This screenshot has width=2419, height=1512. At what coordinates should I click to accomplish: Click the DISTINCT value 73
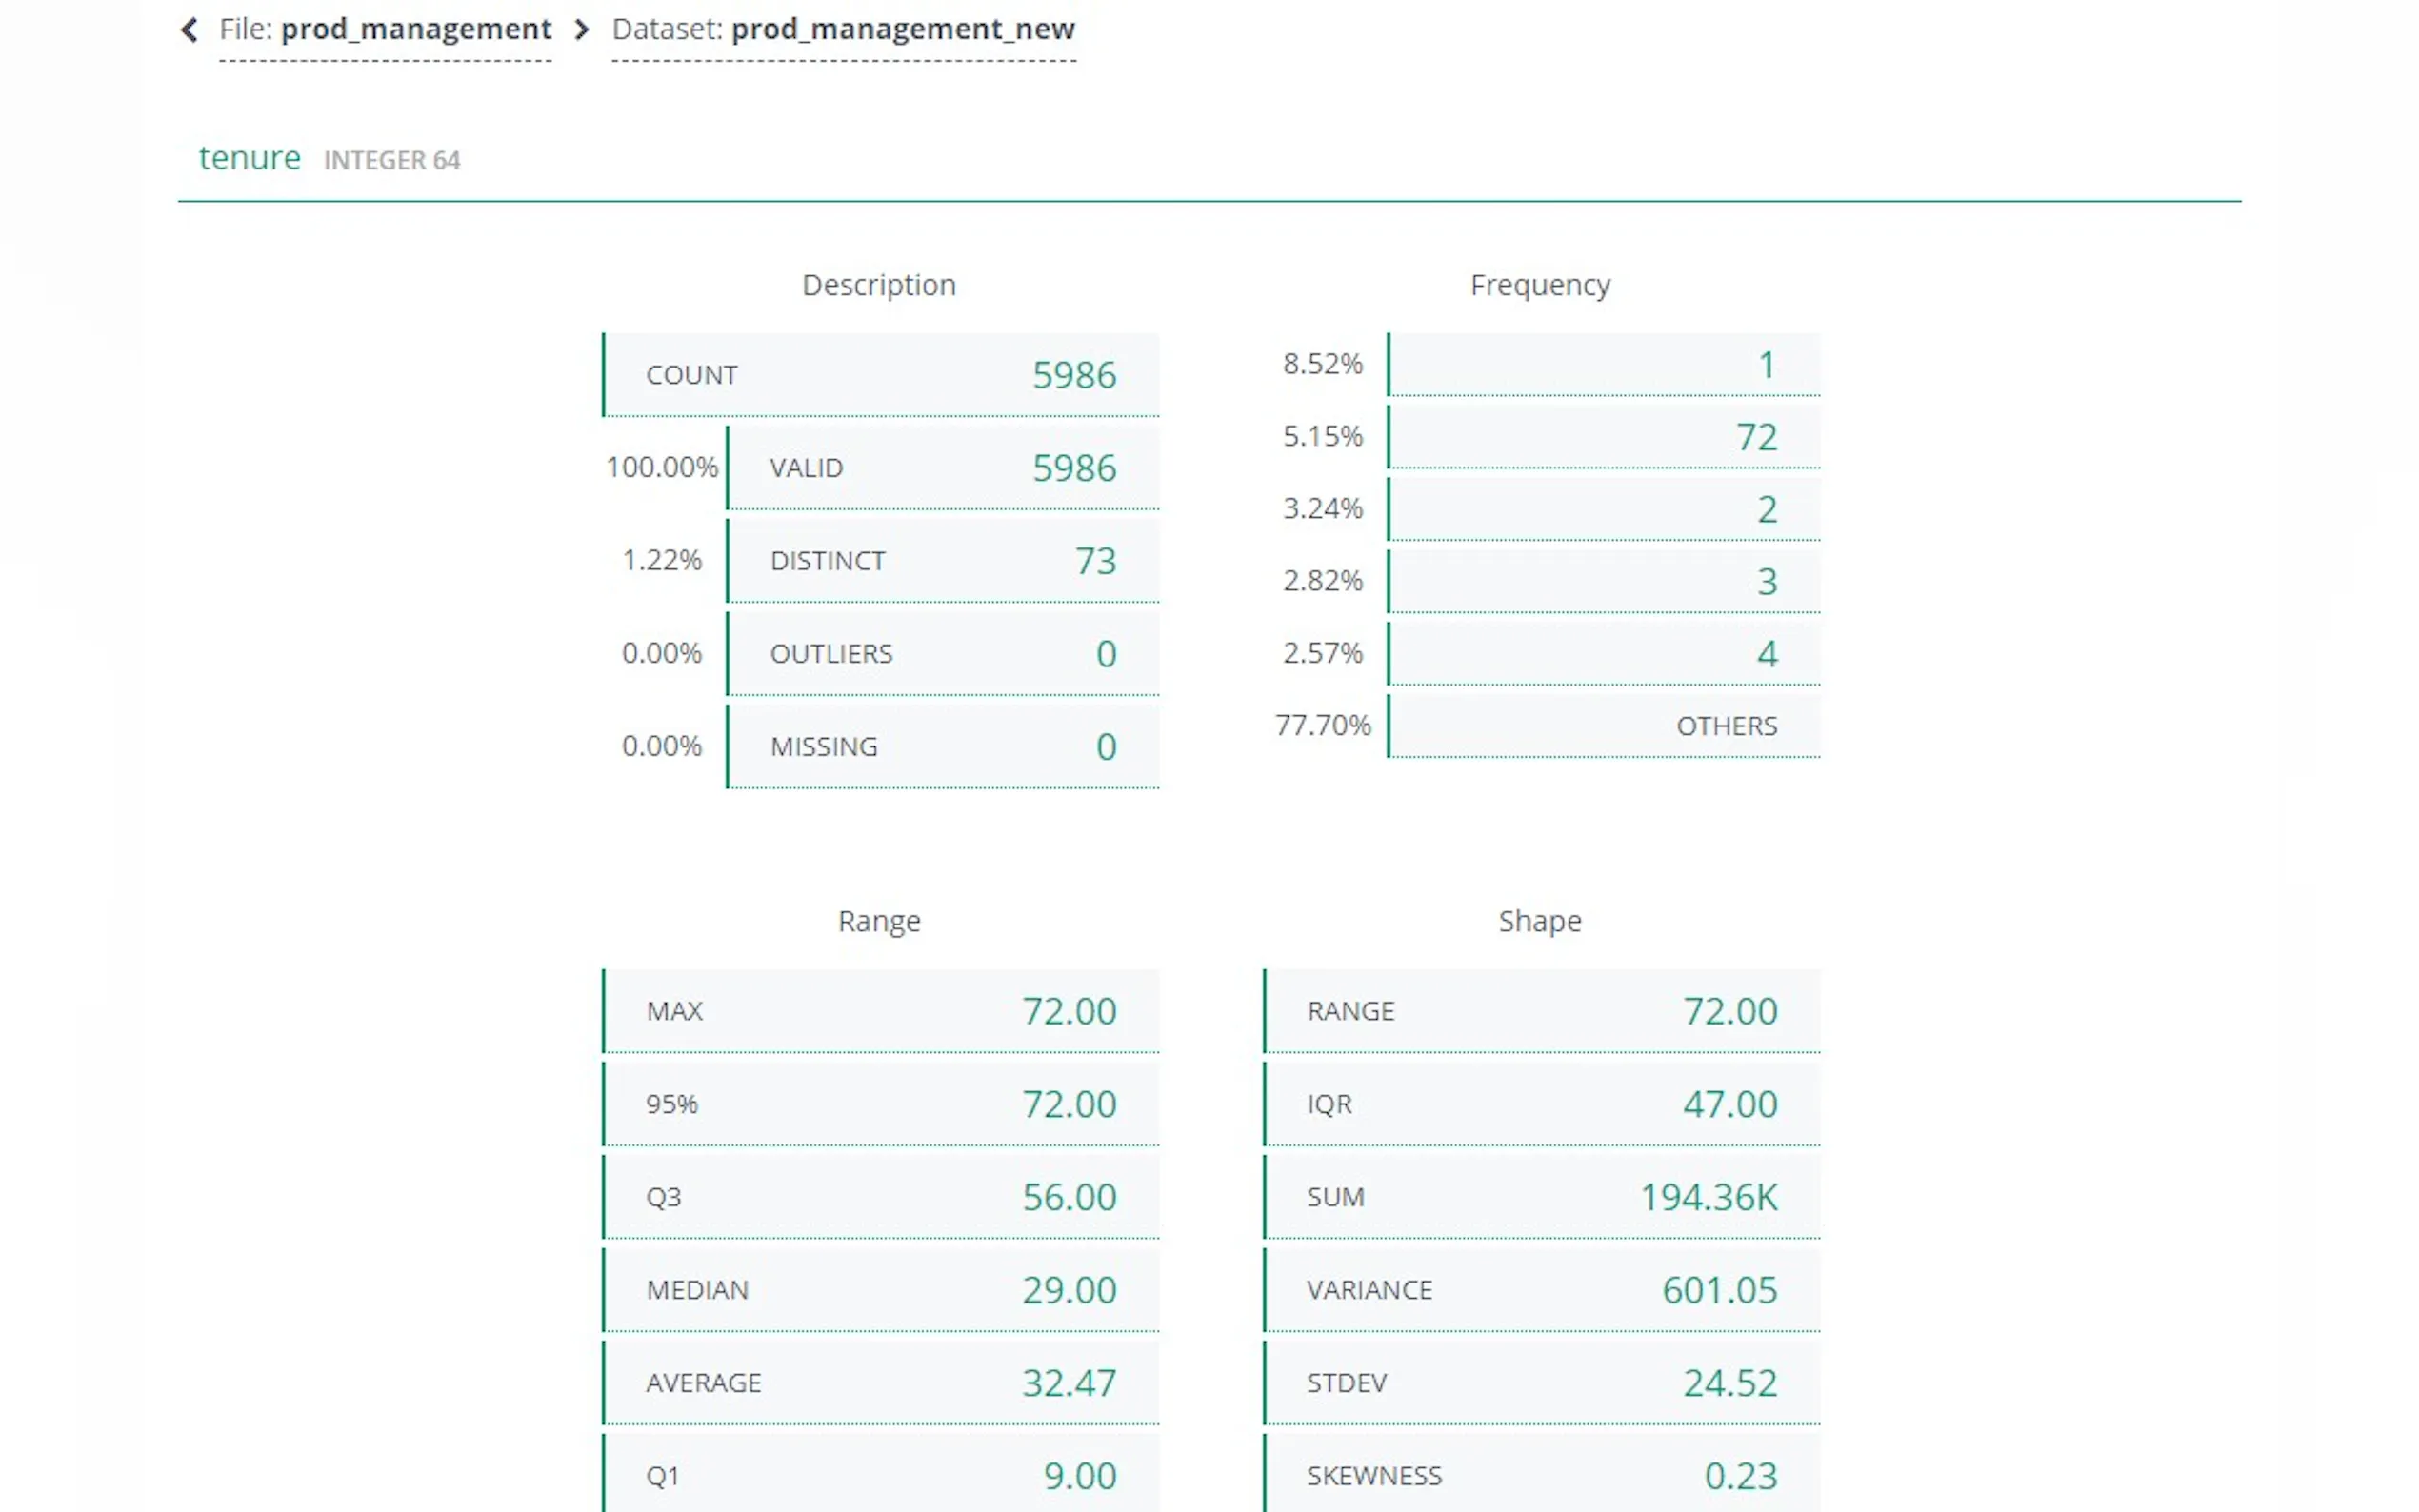pos(1095,561)
